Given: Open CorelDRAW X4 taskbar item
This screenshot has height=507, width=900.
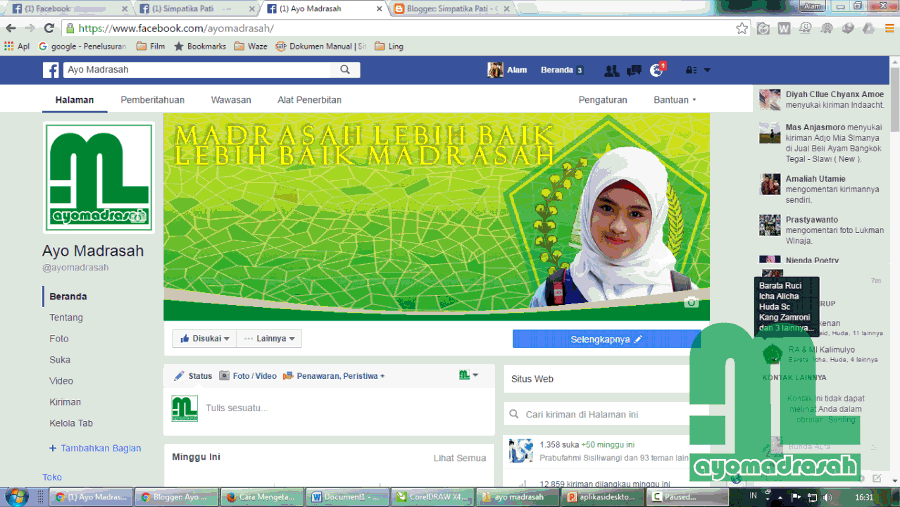Looking at the screenshot, I should tap(433, 497).
